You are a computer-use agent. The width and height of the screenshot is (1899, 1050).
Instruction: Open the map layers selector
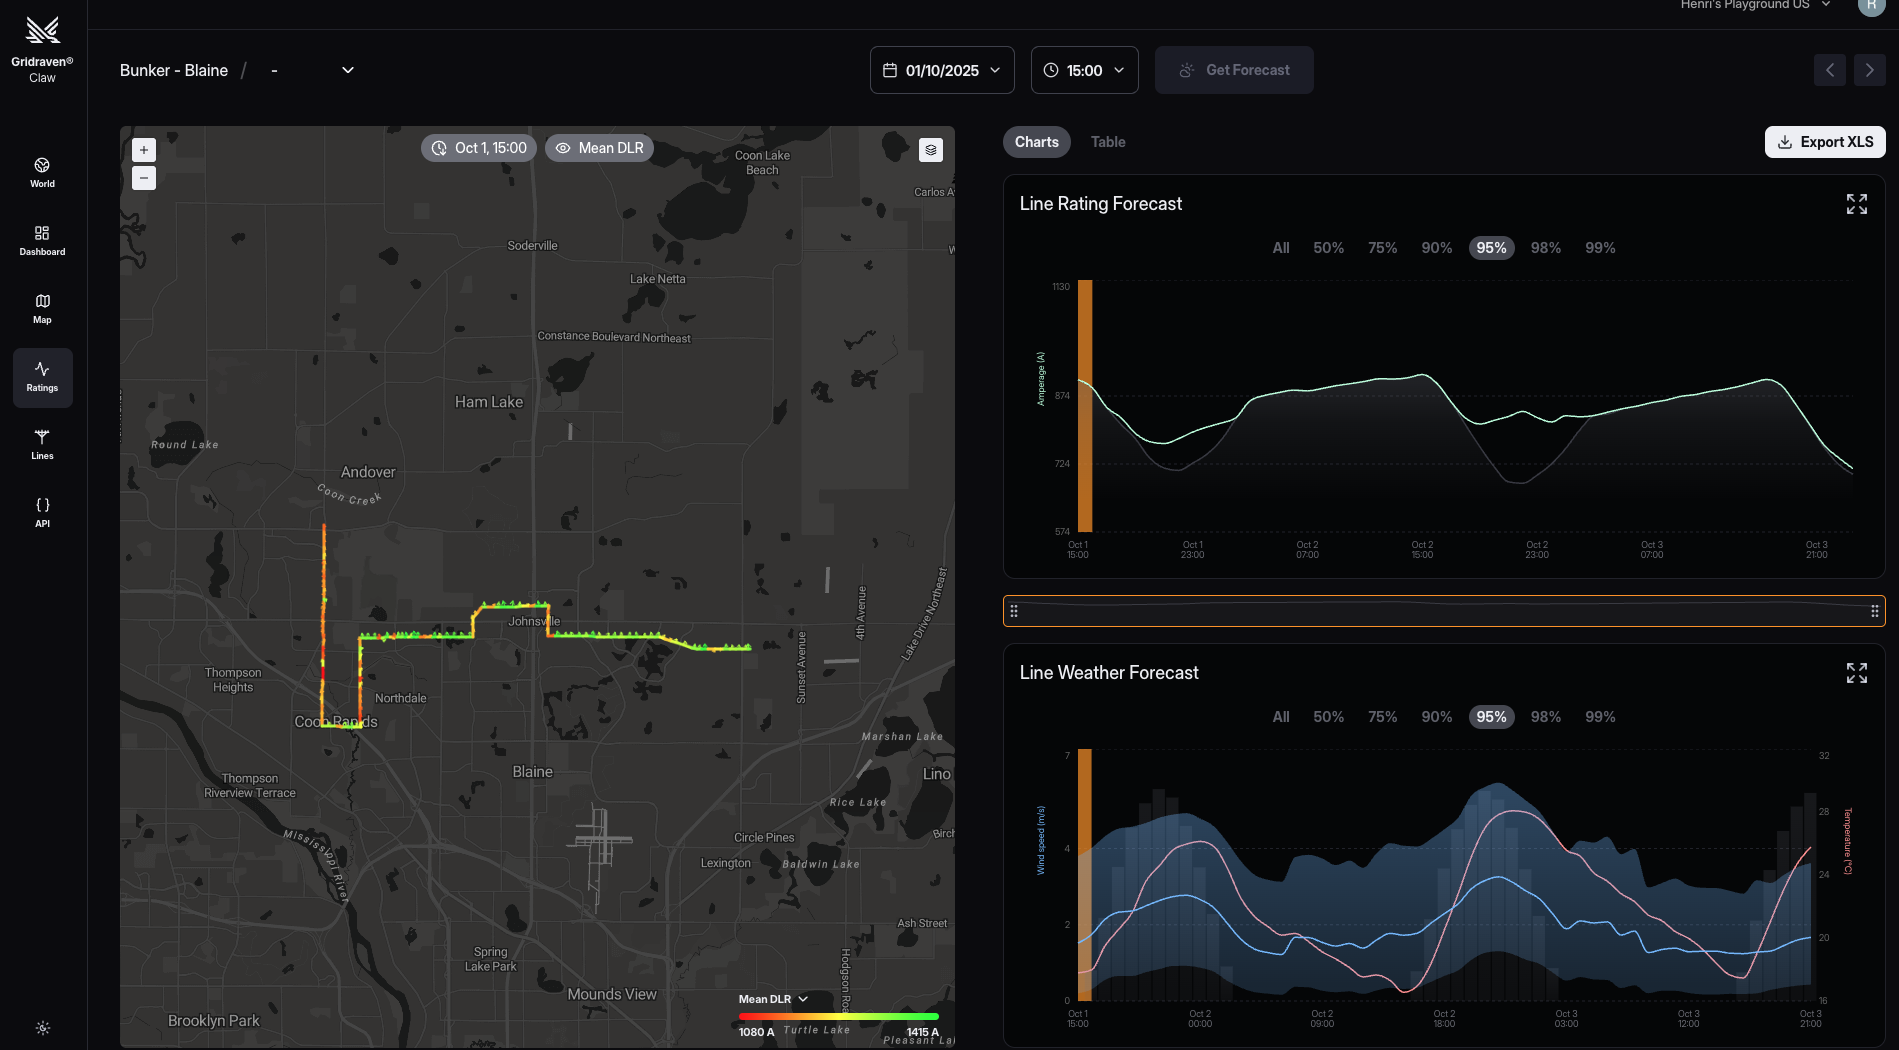pos(931,150)
